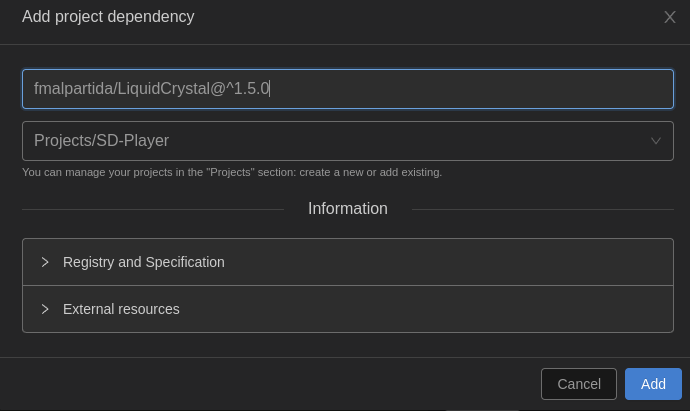Screen dimensions: 690x411
Task: Click empty area right of External resources
Action: 450,309
